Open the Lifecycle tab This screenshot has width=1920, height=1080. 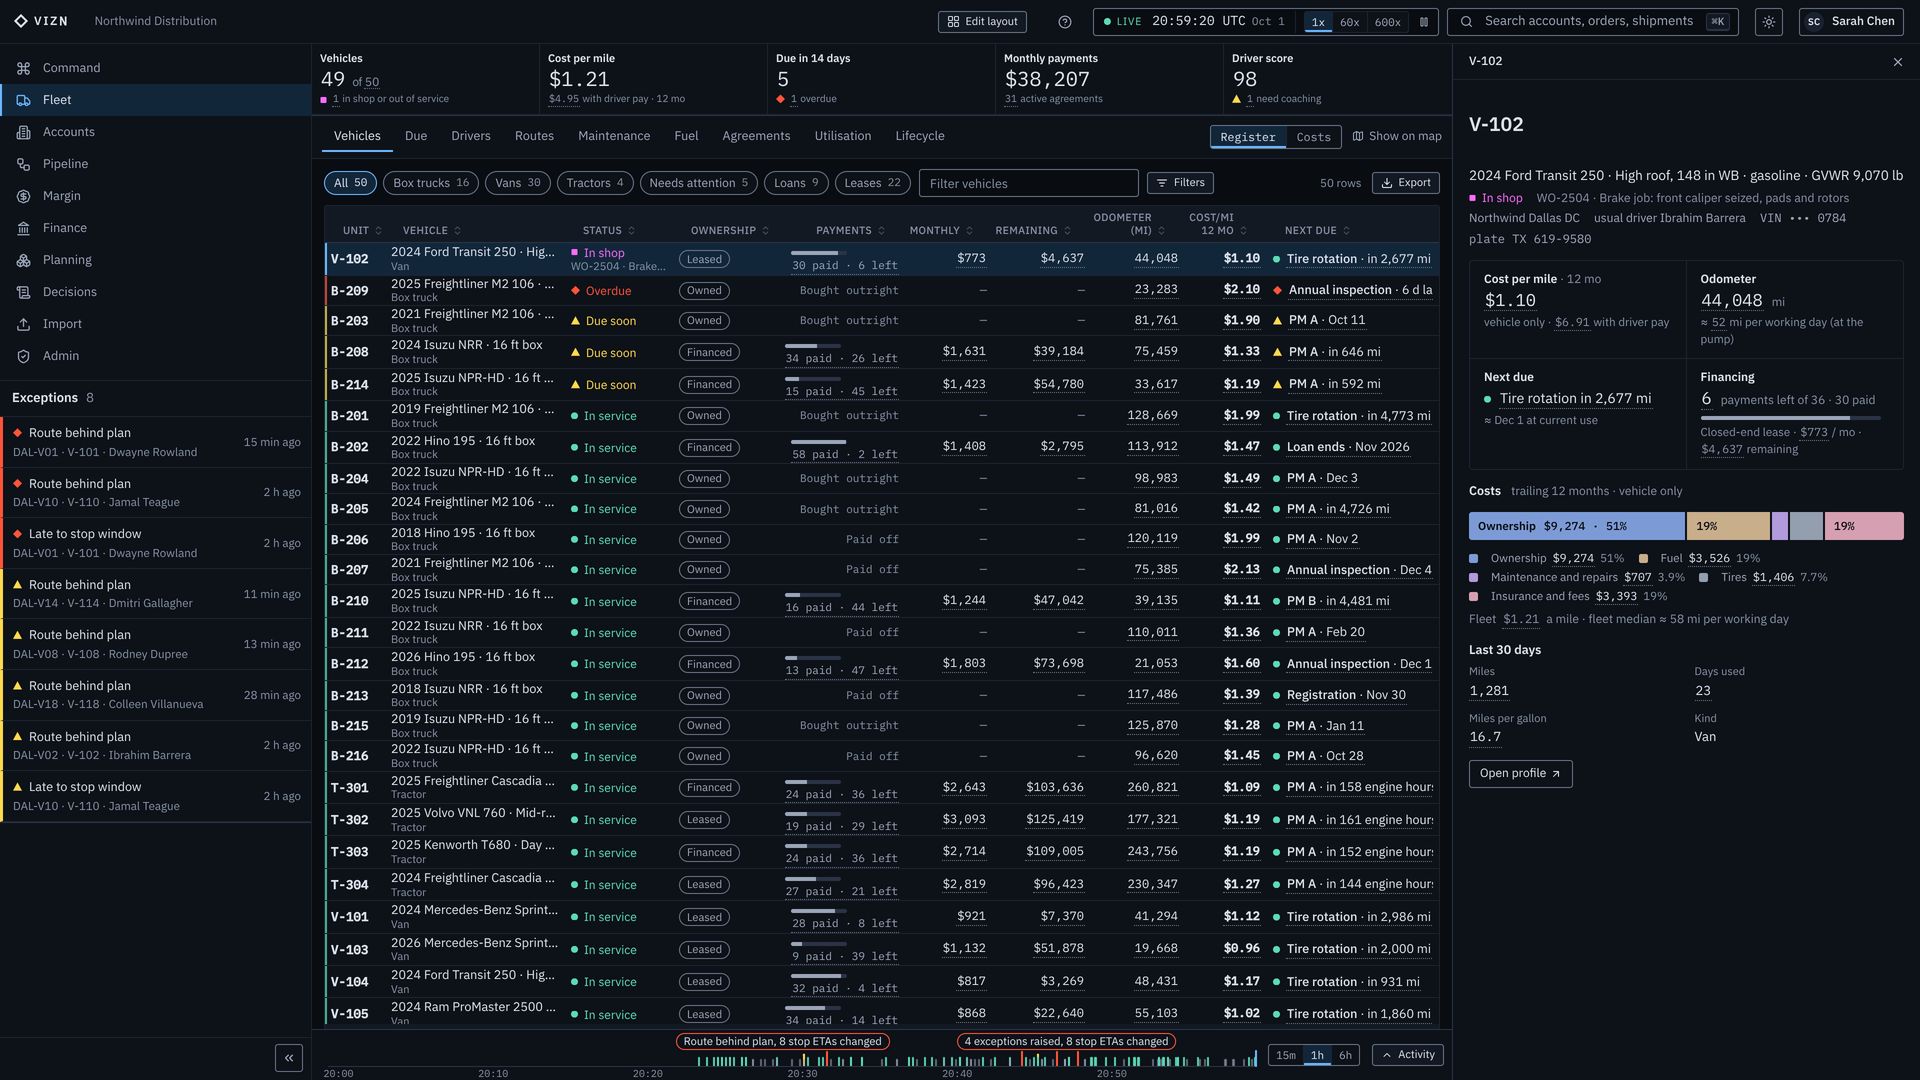[919, 136]
